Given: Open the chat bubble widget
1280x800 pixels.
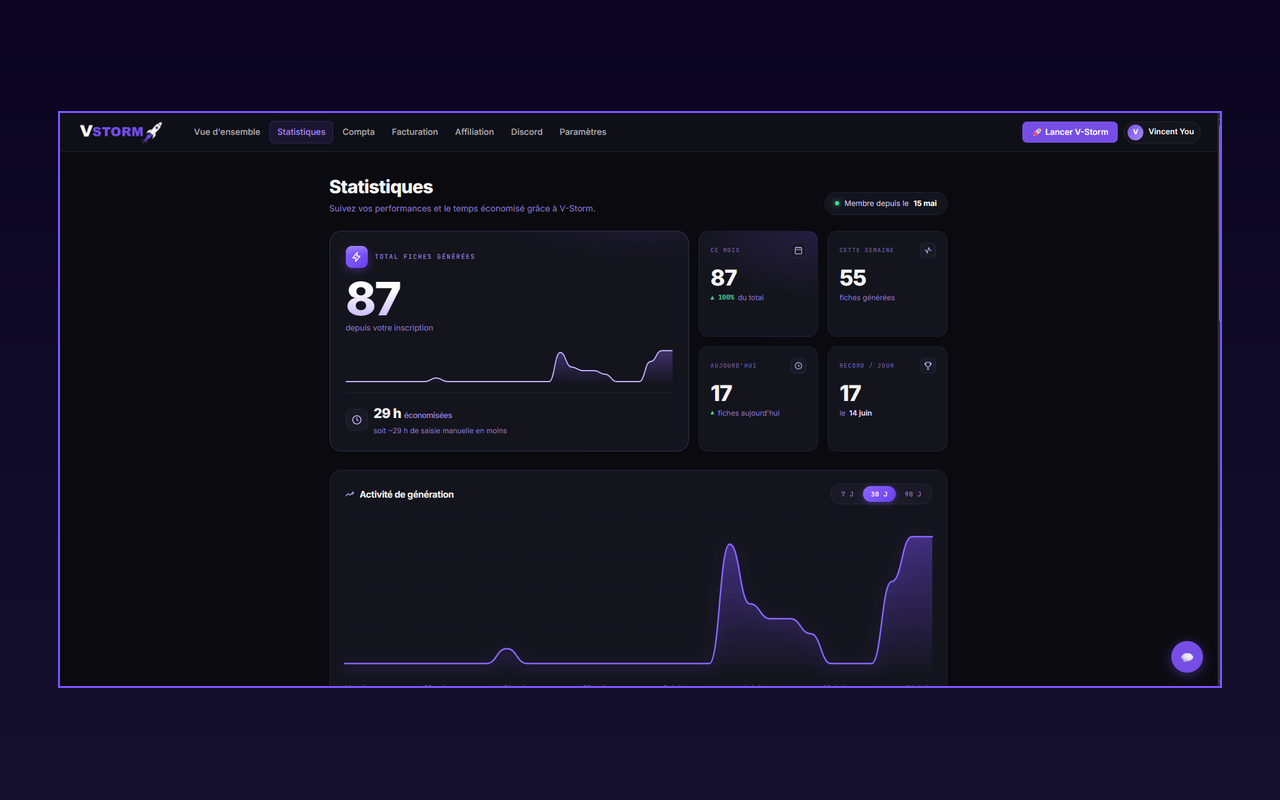Looking at the screenshot, I should point(1187,657).
